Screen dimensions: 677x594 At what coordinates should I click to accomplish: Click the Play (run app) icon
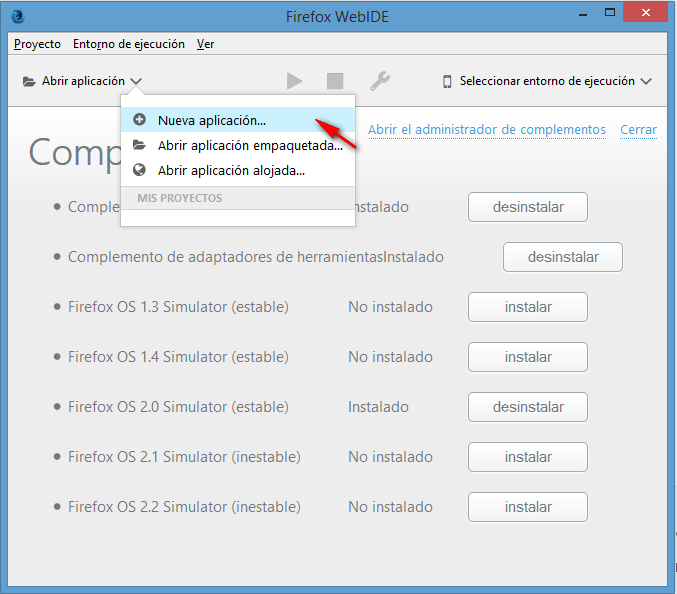(x=294, y=81)
